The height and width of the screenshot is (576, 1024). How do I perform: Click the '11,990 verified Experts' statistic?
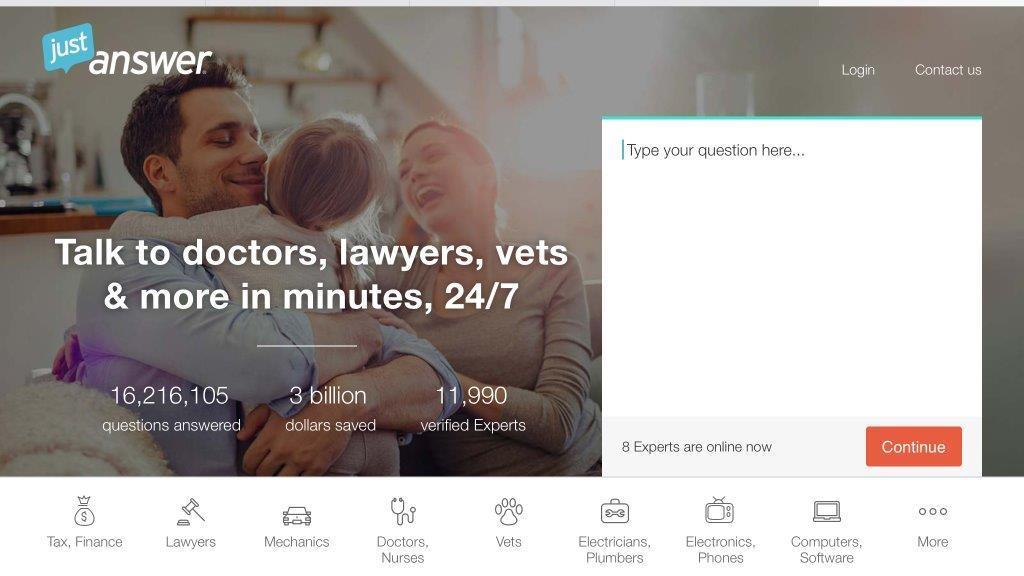click(472, 409)
